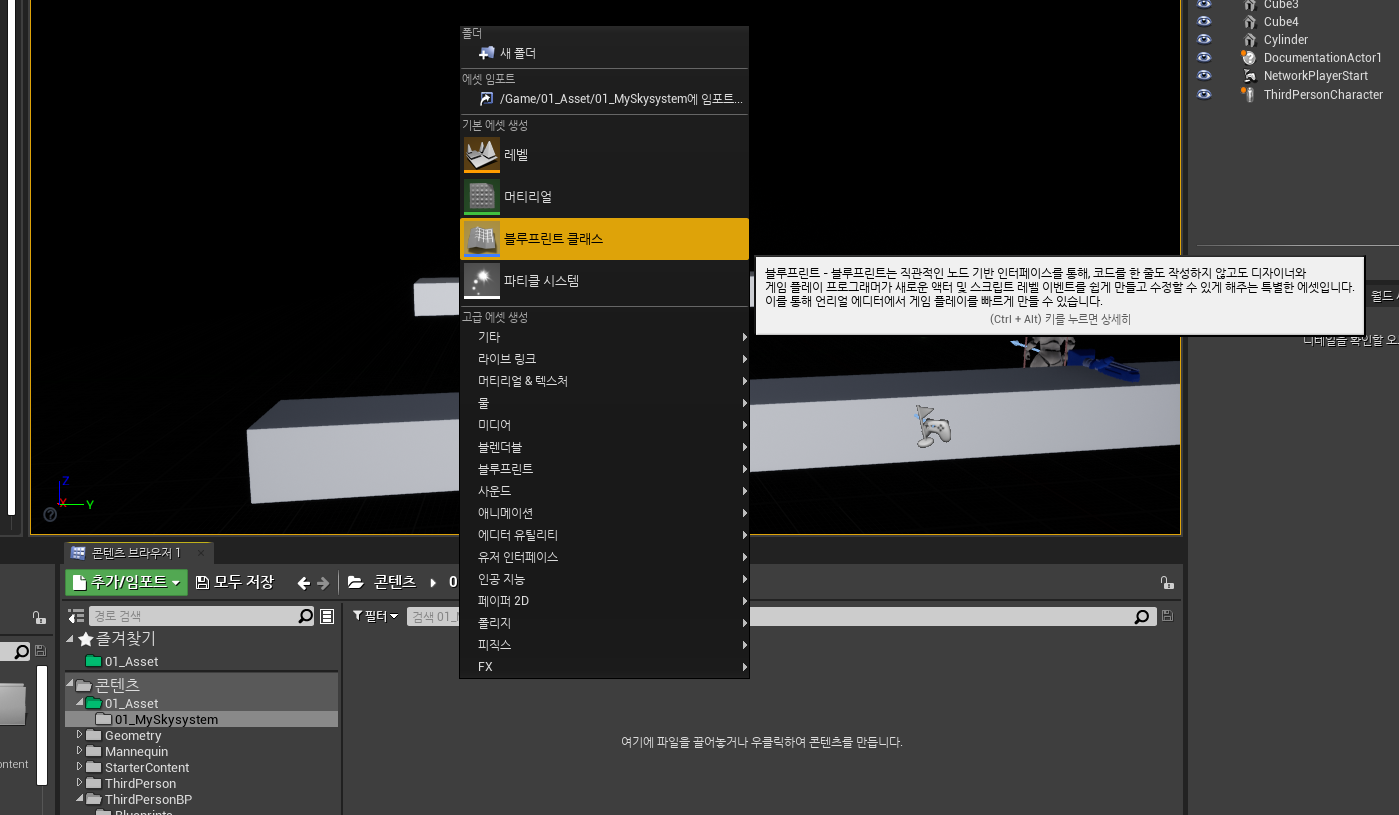This screenshot has width=1399, height=815.
Task: Create a new 레벨 asset
Action: (x=604, y=155)
